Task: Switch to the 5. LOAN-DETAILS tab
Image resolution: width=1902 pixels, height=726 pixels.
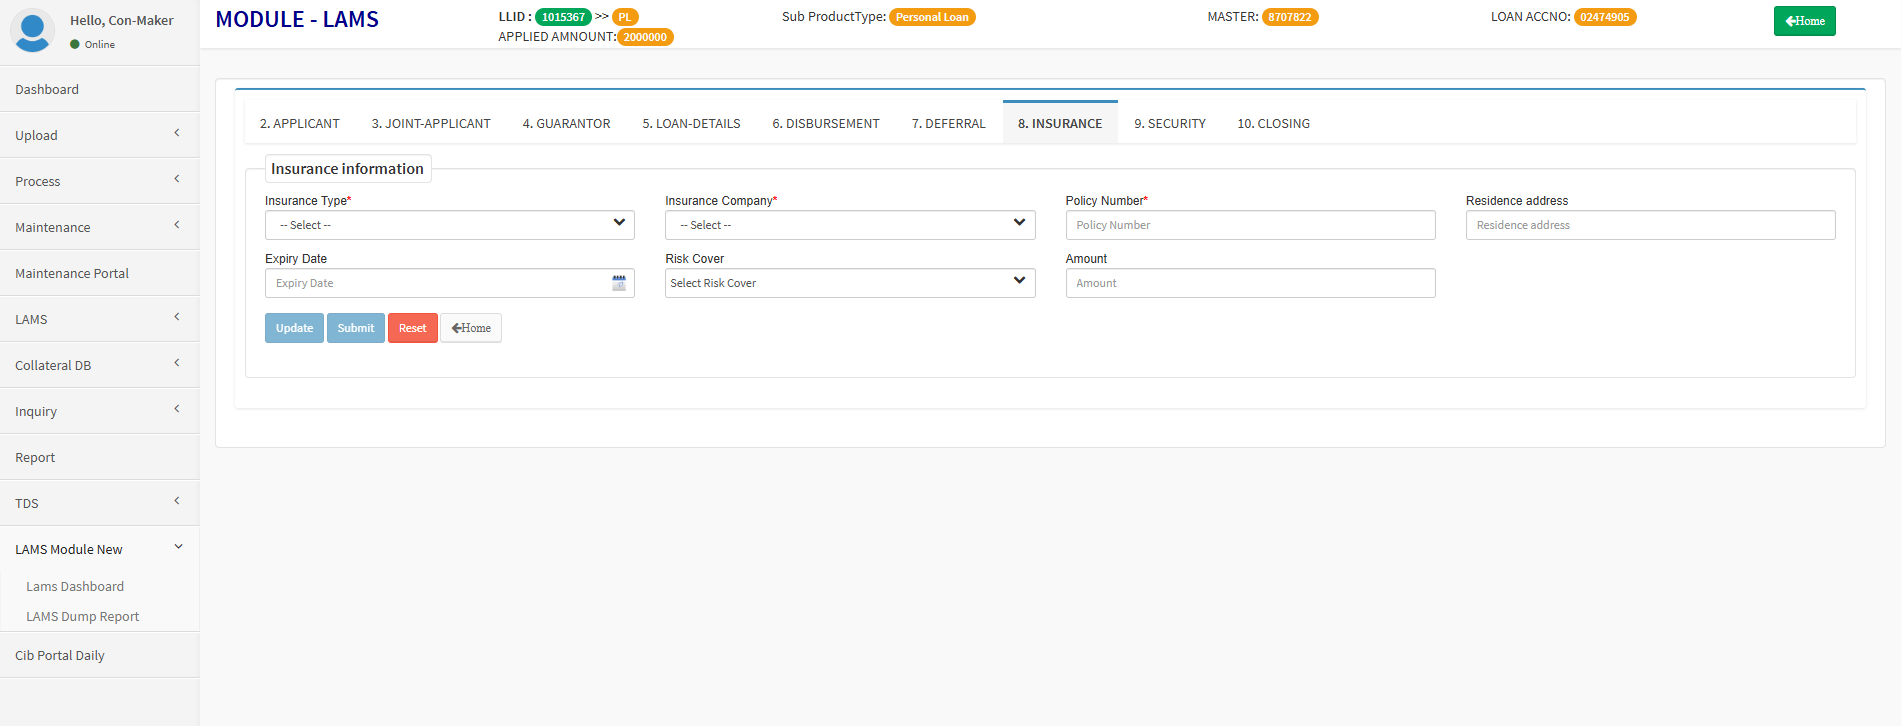Action: click(x=691, y=124)
